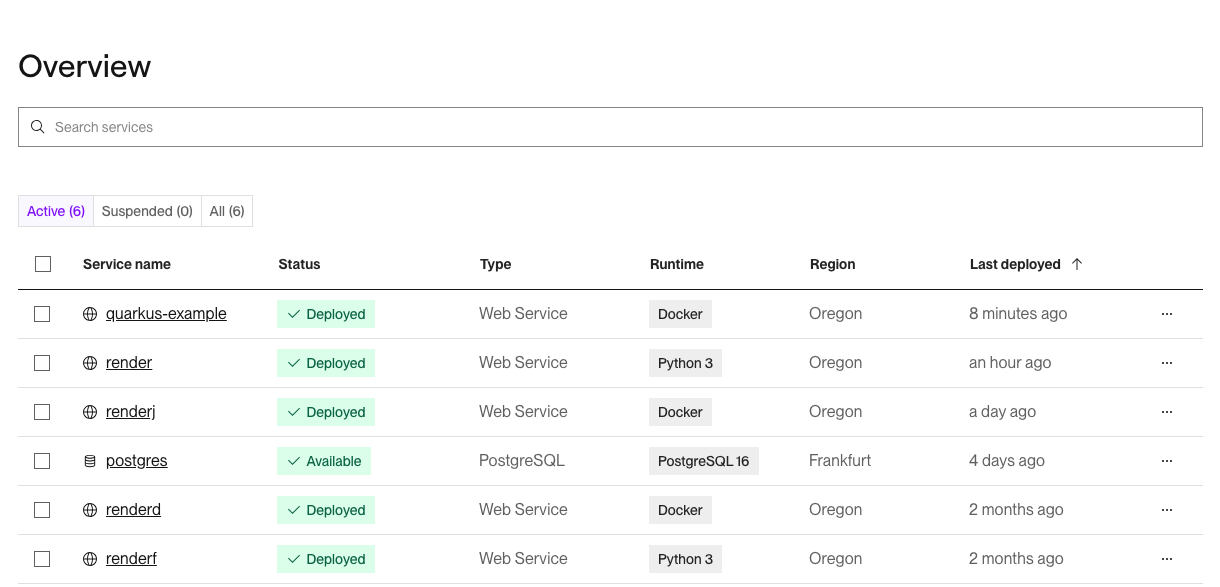Open the three-dot menu for quarkus-example

pyautogui.click(x=1166, y=314)
